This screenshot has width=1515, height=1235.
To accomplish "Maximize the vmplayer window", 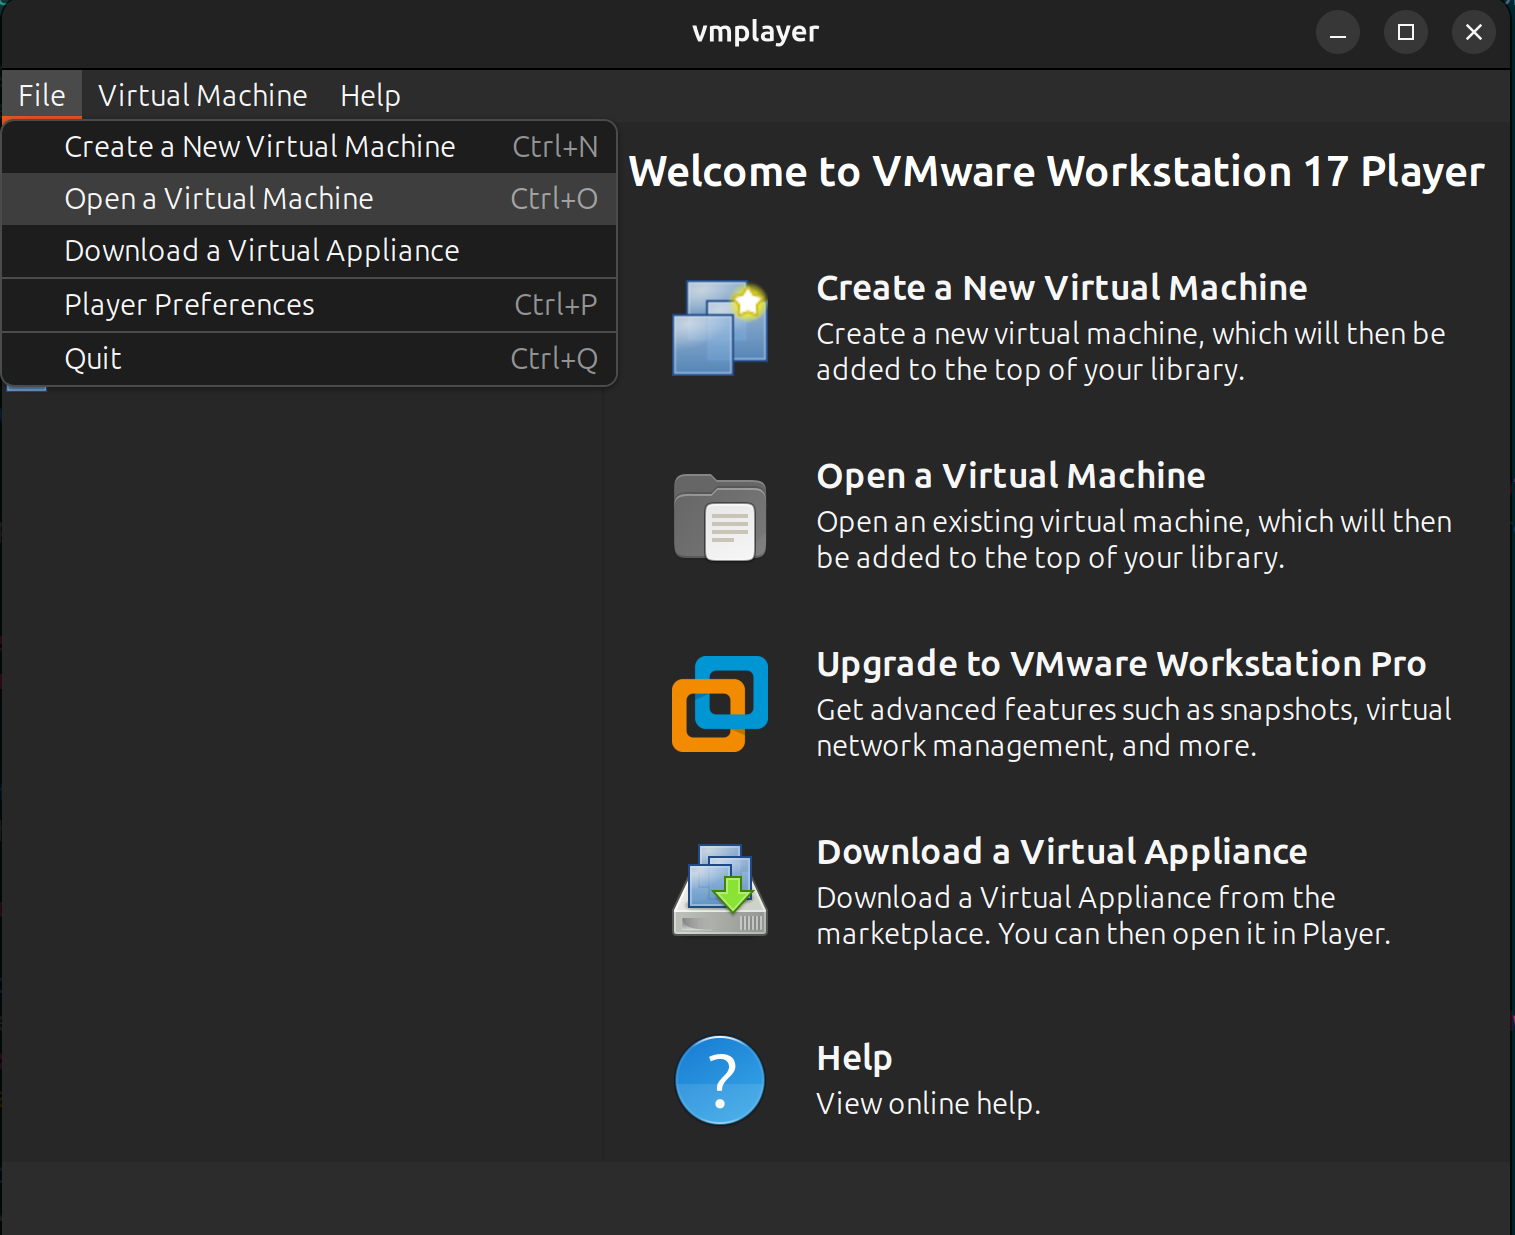I will coord(1405,33).
